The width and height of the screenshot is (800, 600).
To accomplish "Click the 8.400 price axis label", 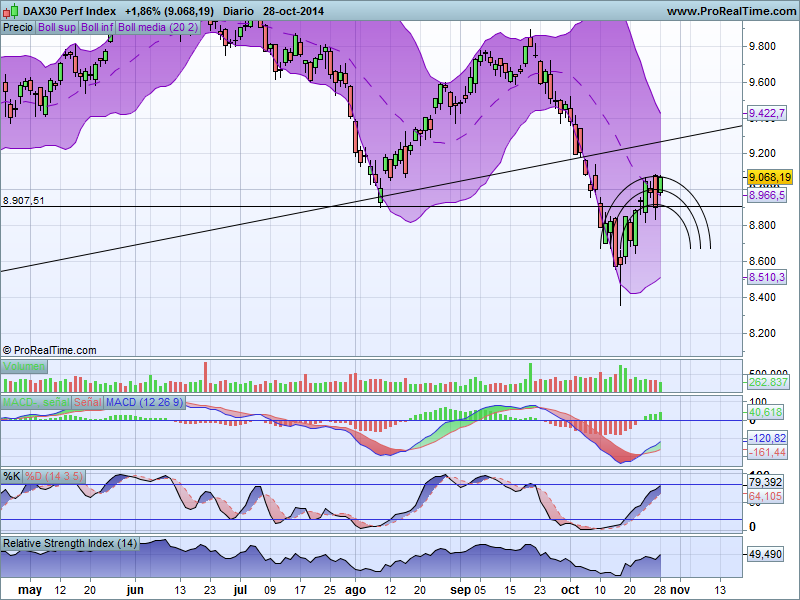I will [x=762, y=297].
